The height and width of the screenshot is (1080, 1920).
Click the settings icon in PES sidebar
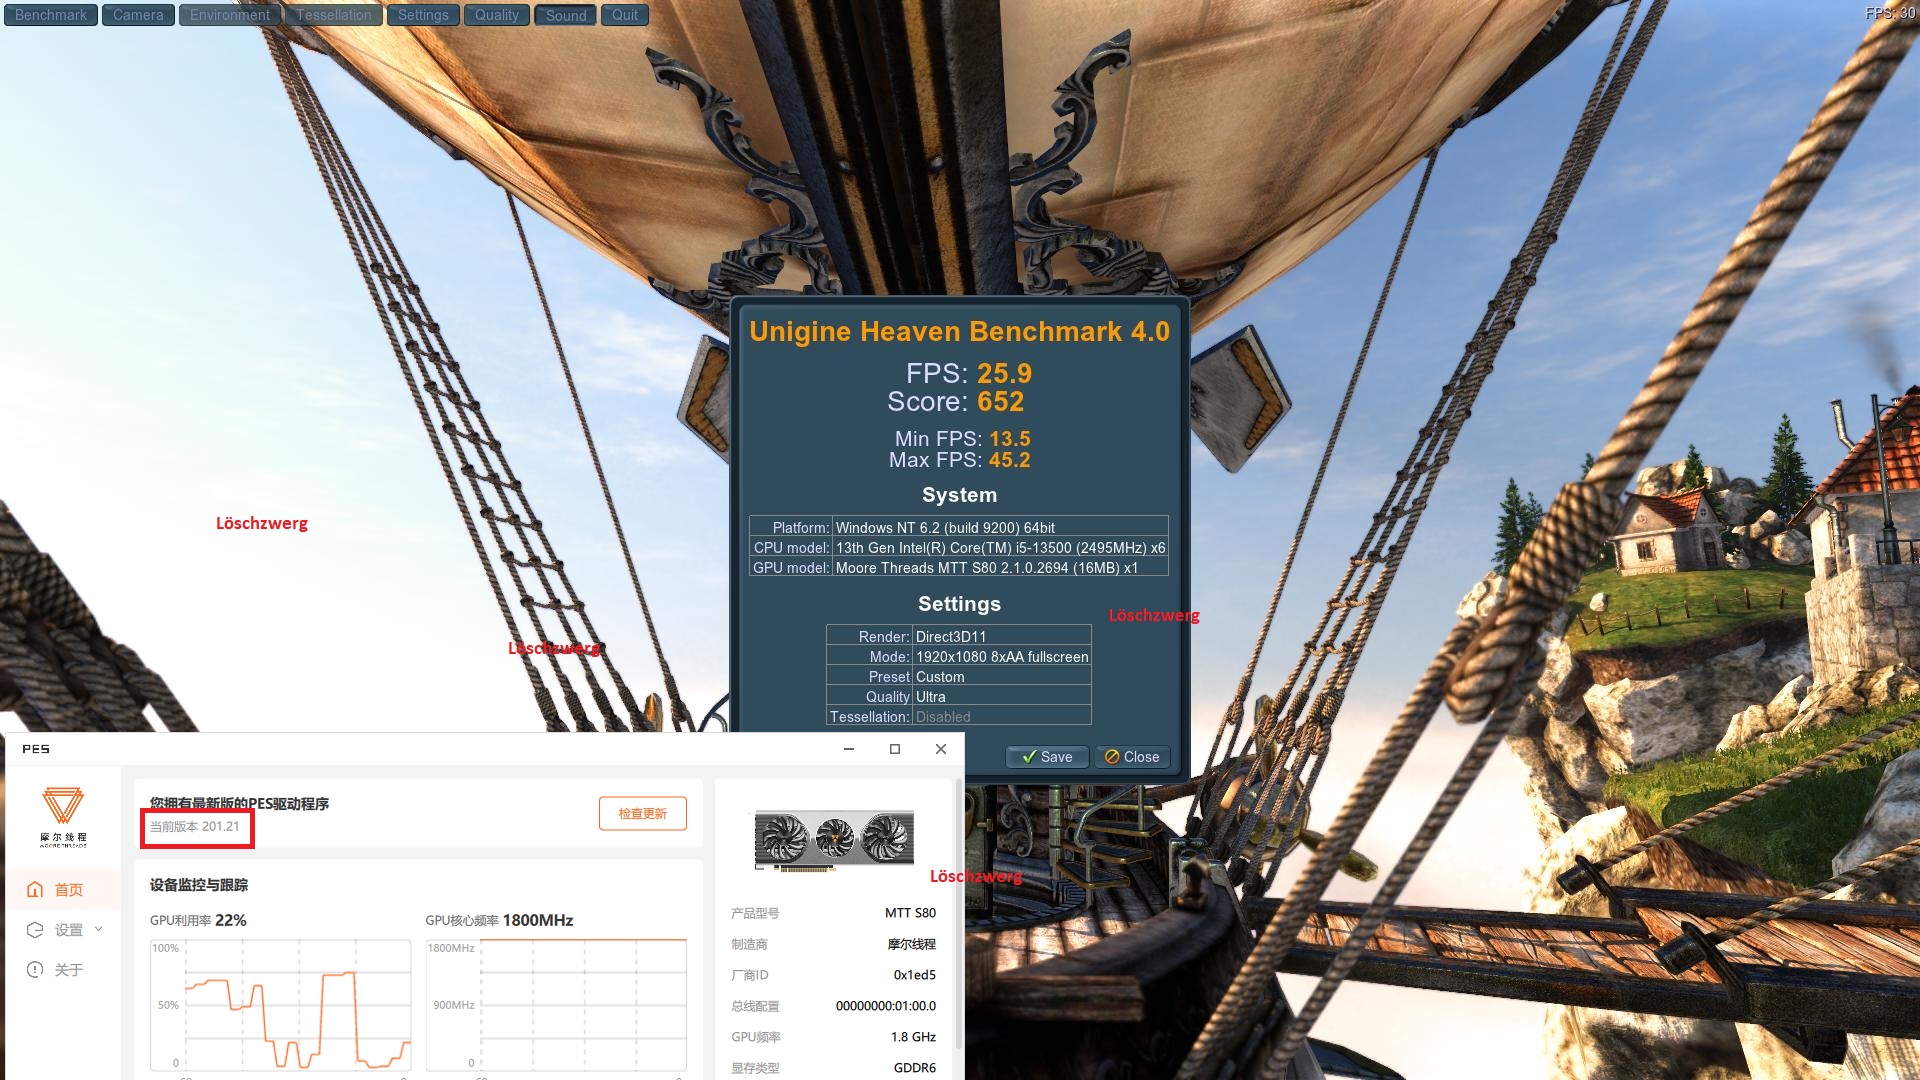36,930
